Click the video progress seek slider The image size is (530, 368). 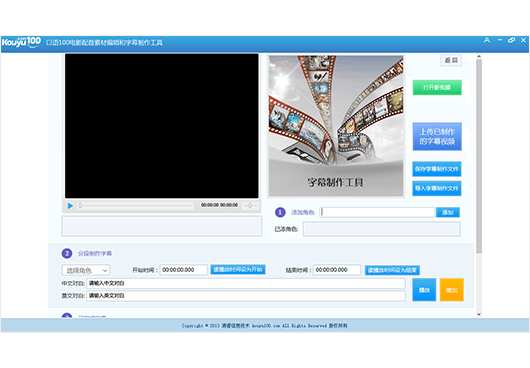point(136,205)
